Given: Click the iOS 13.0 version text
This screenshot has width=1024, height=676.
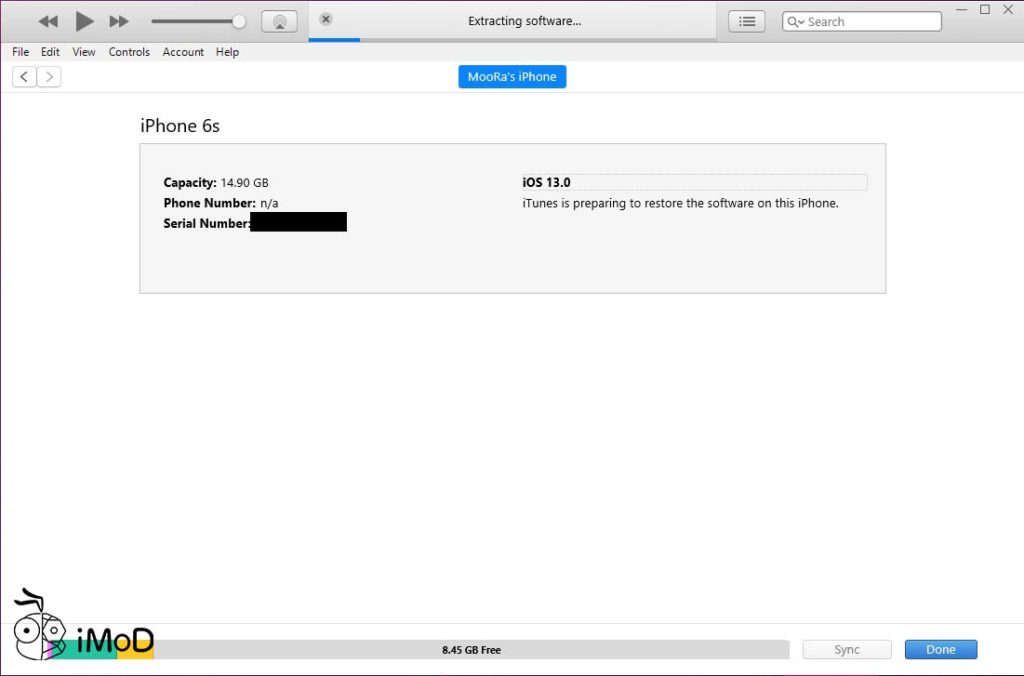Looking at the screenshot, I should point(546,182).
